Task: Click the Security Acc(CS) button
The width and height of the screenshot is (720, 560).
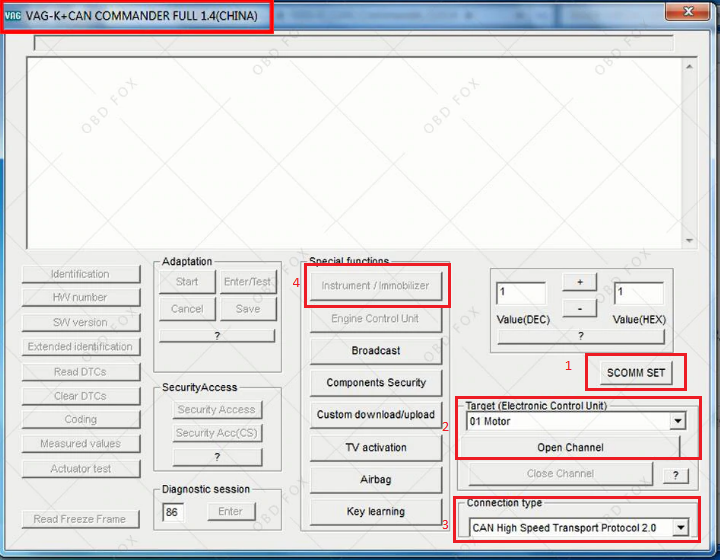Action: coord(217,433)
